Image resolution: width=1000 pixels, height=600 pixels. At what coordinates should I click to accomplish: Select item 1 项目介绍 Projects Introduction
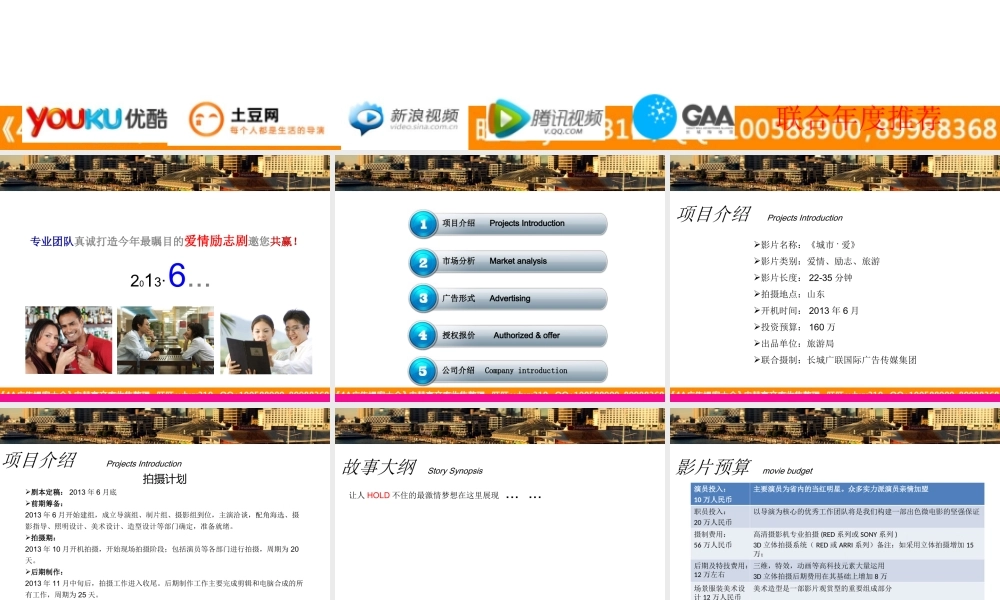point(508,224)
